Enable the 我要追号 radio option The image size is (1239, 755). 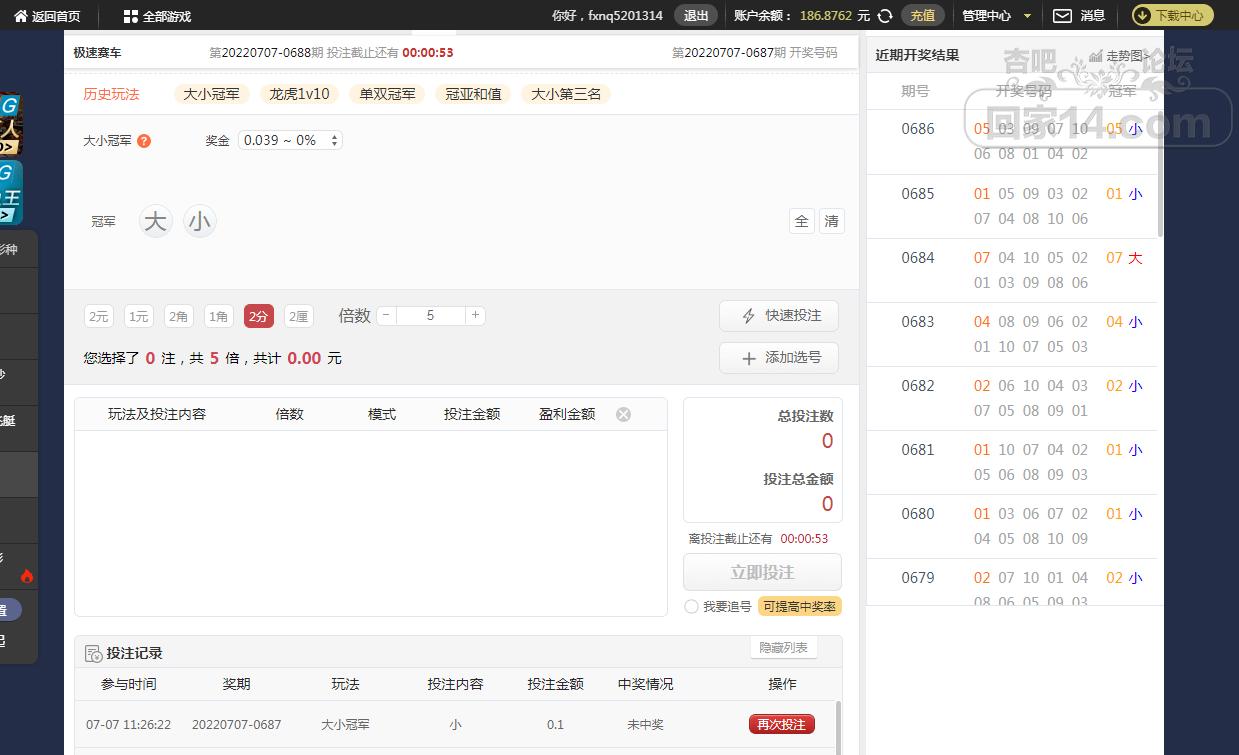pyautogui.click(x=691, y=607)
